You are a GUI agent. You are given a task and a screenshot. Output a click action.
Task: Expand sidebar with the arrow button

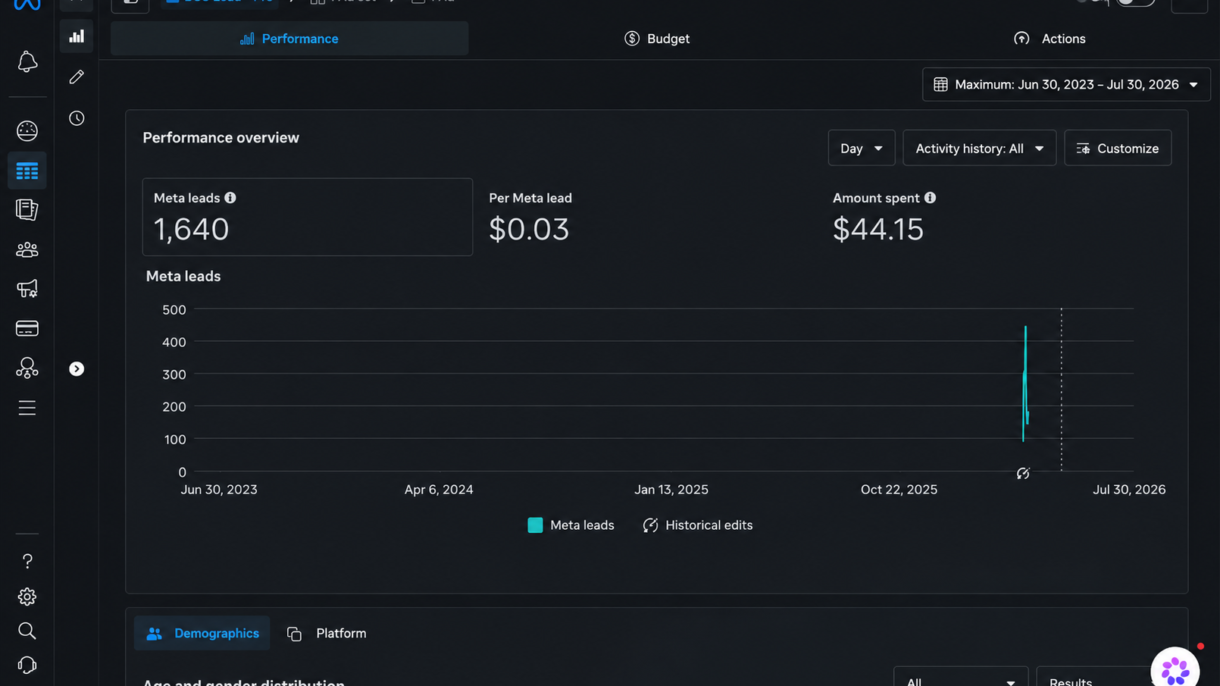(x=77, y=369)
